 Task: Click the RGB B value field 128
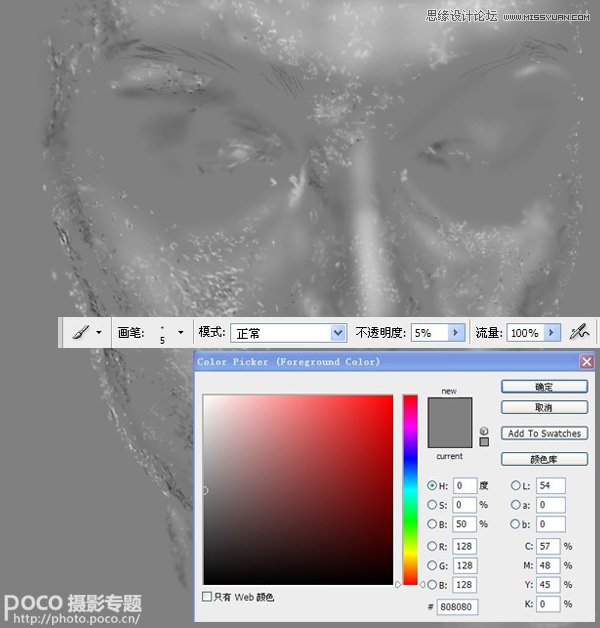click(465, 585)
